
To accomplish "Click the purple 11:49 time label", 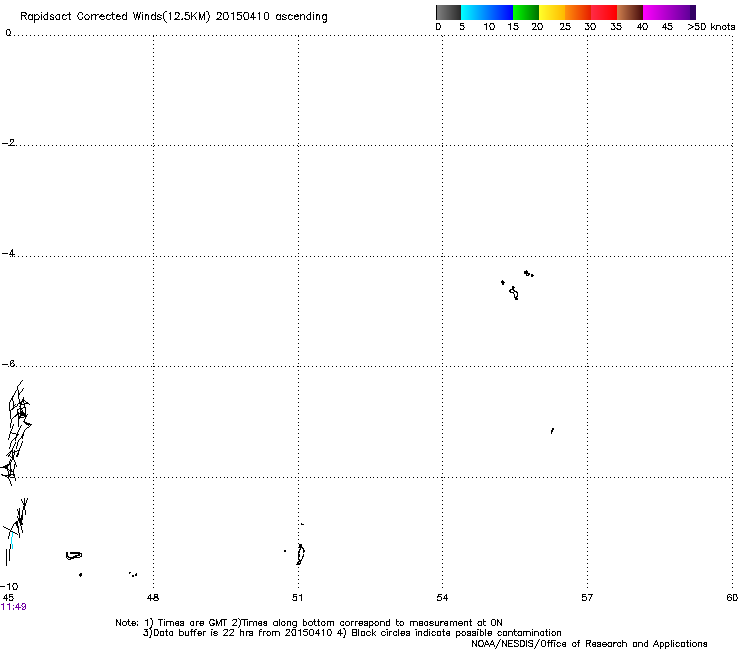I will tap(14, 607).
